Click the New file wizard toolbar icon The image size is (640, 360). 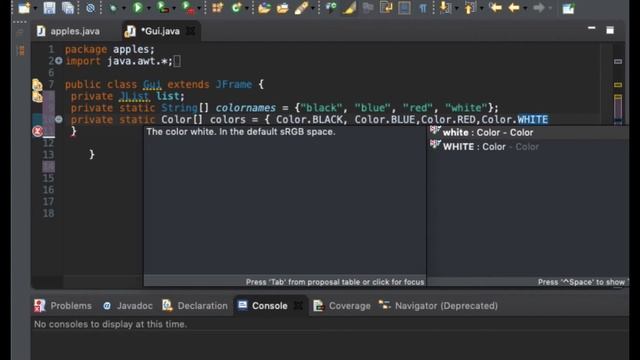point(24,8)
